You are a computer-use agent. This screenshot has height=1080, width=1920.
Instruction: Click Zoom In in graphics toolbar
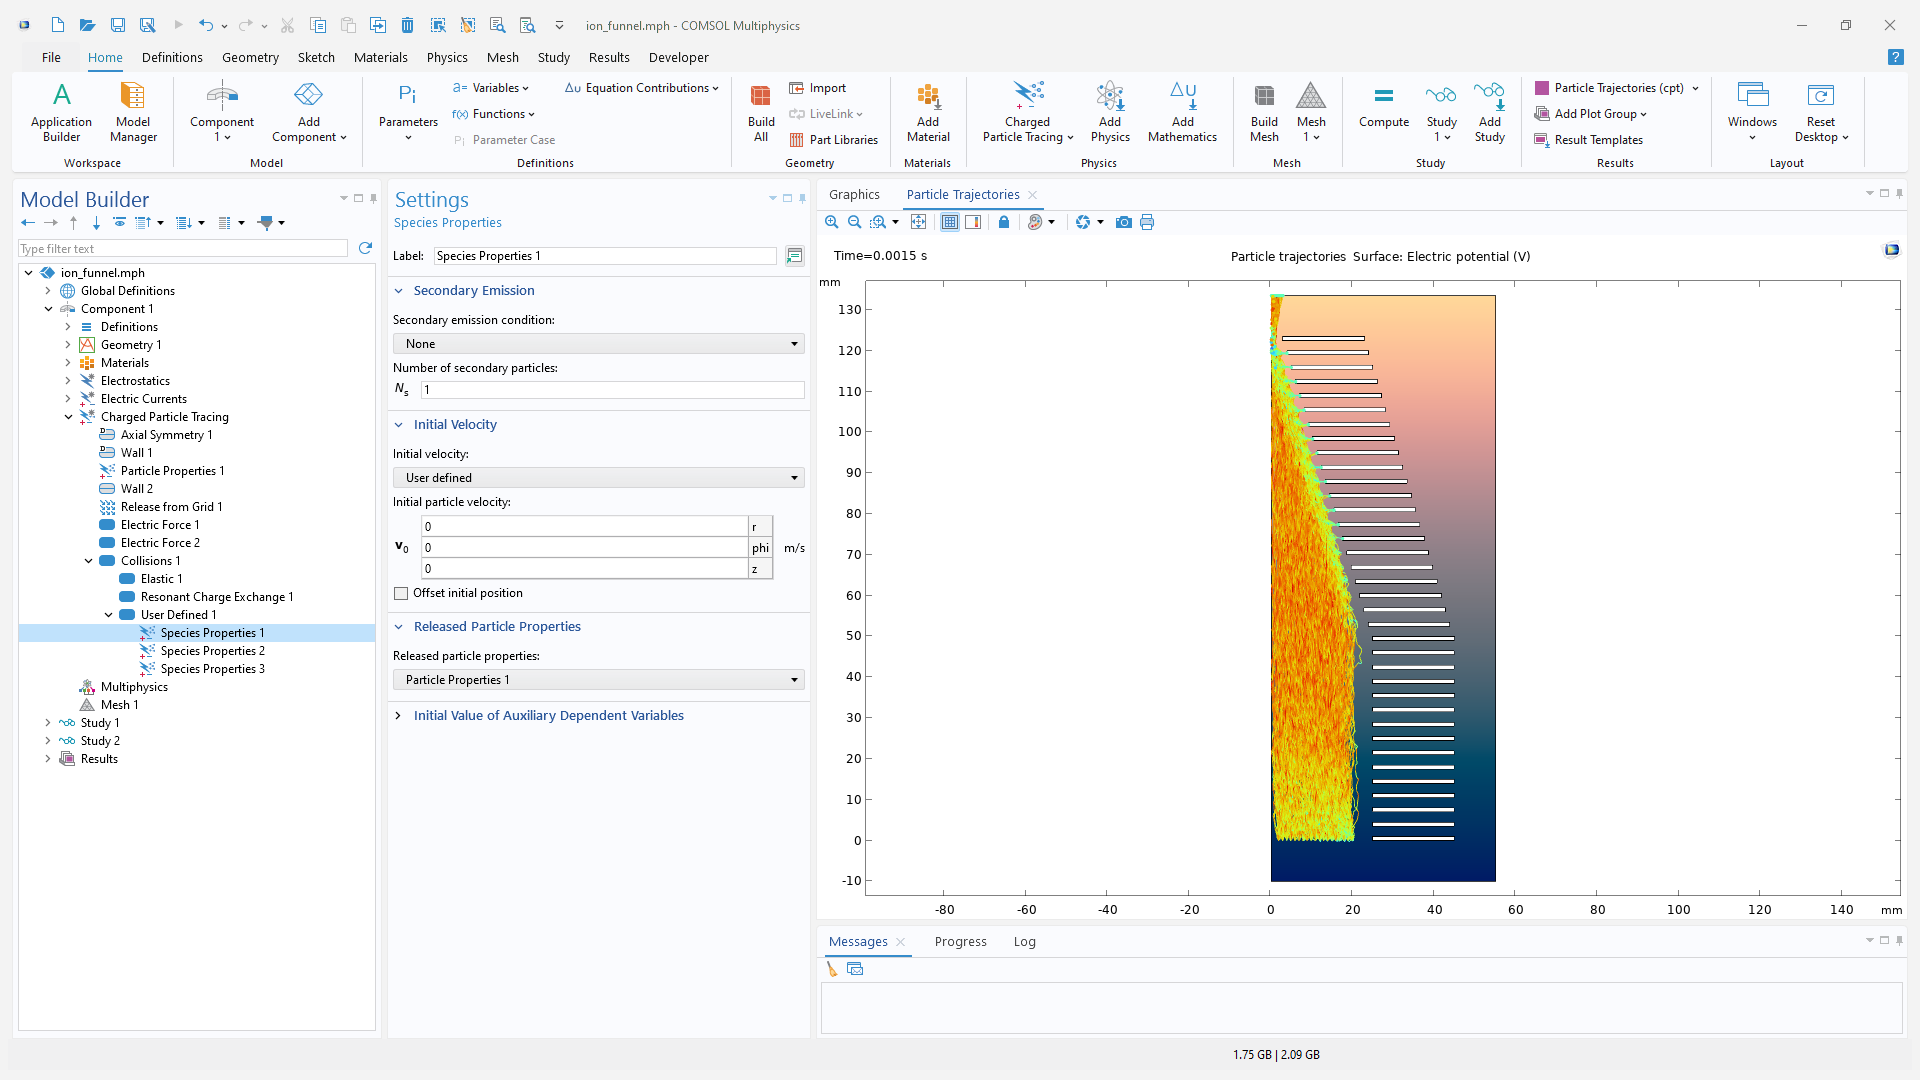831,222
